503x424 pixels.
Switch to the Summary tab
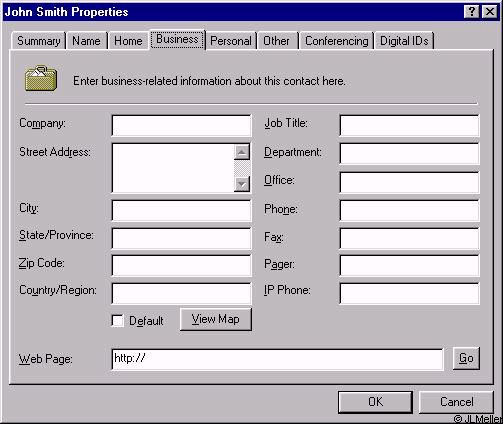tap(39, 41)
